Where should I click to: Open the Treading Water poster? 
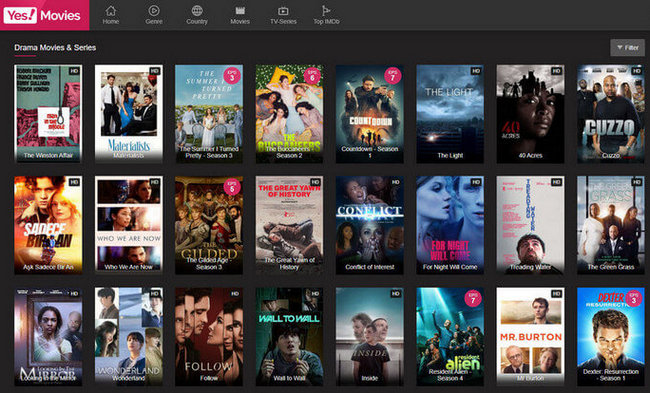(x=531, y=225)
